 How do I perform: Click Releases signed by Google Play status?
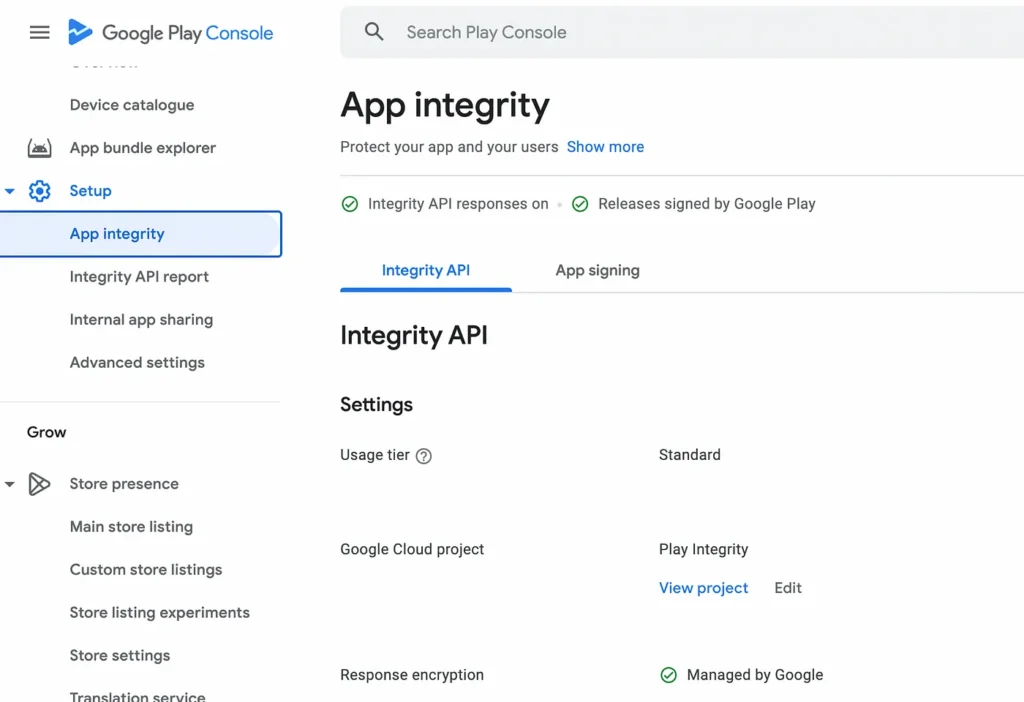point(707,204)
